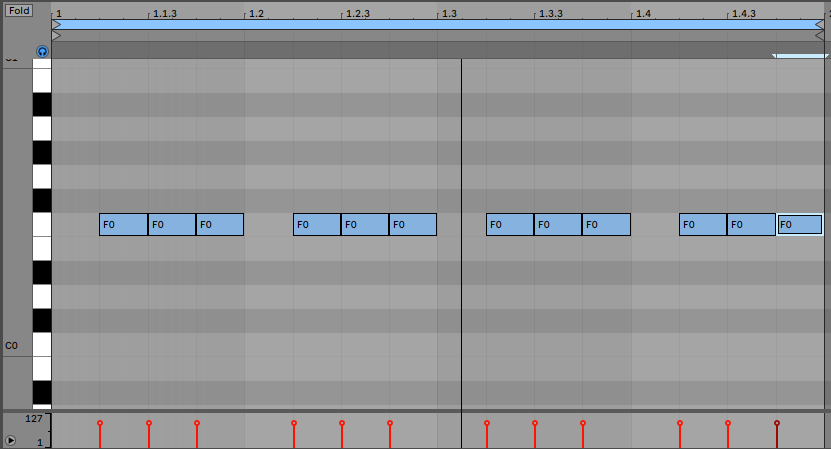Select the F0 note starting at 1.4.2

[x=703, y=224]
